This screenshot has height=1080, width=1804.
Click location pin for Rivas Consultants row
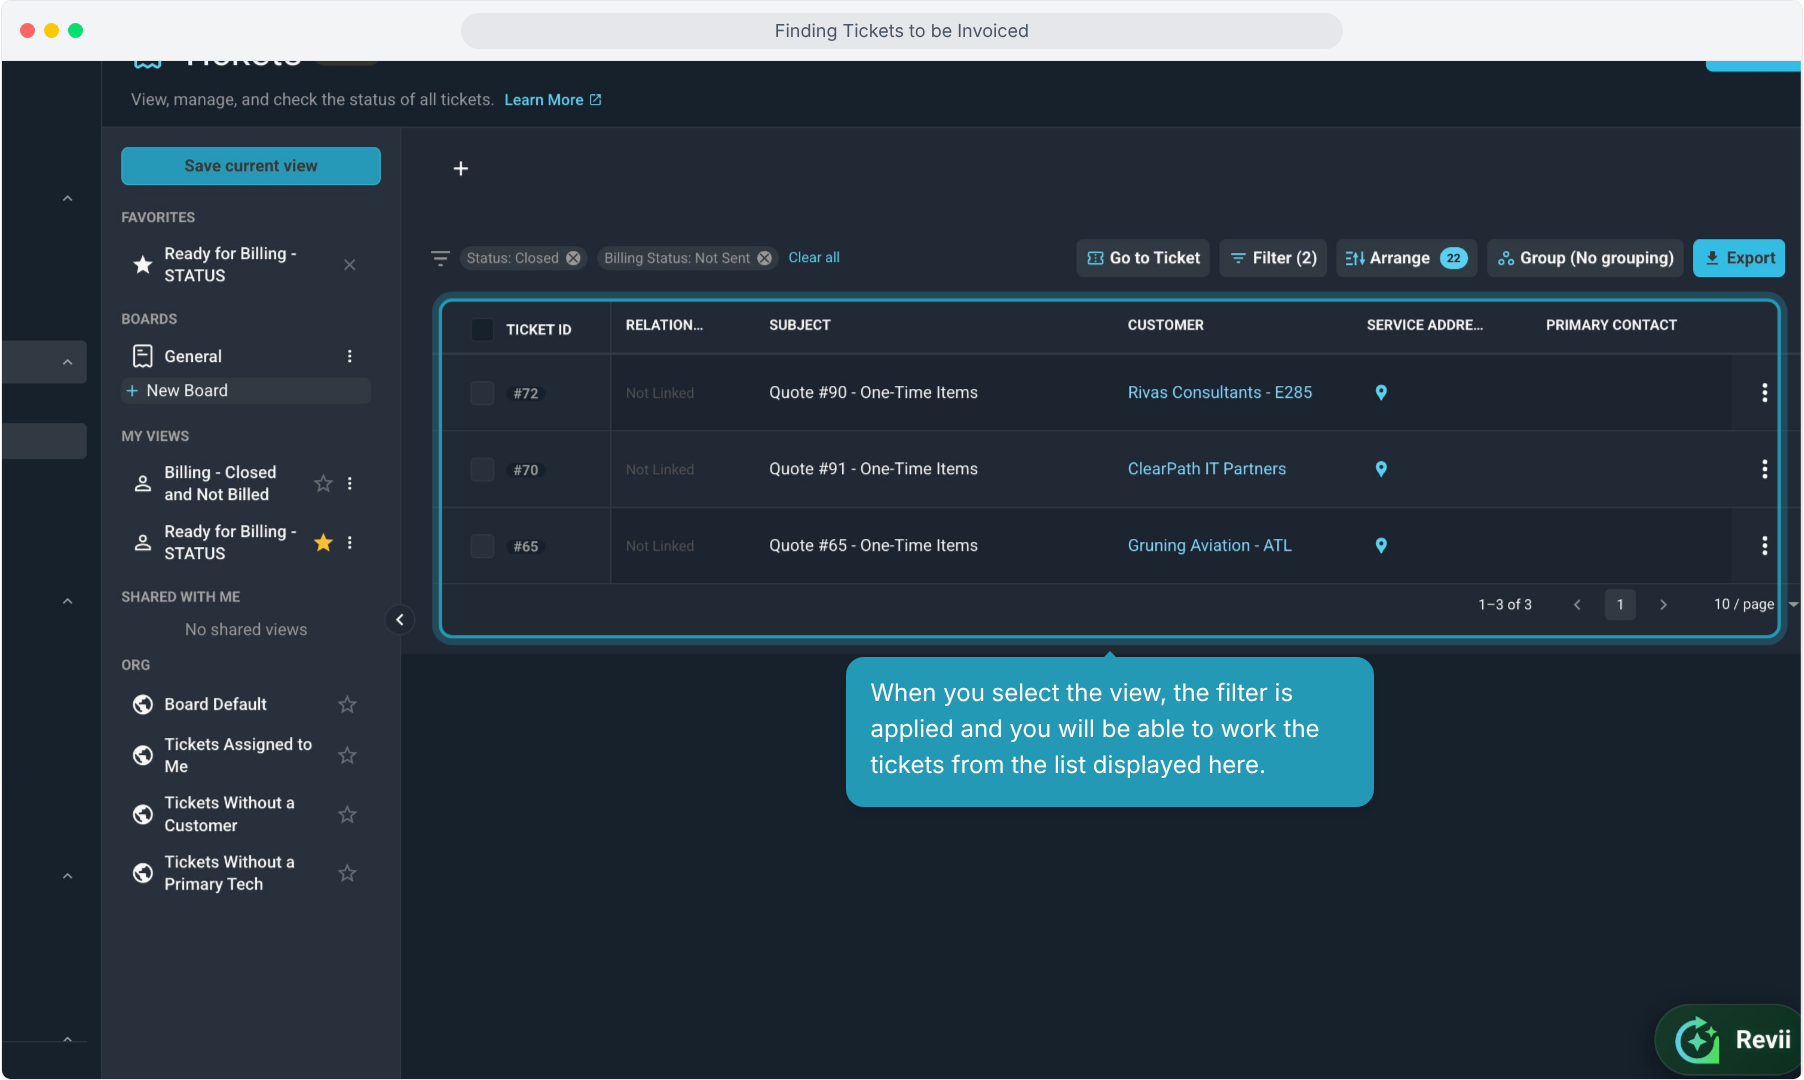click(1381, 393)
